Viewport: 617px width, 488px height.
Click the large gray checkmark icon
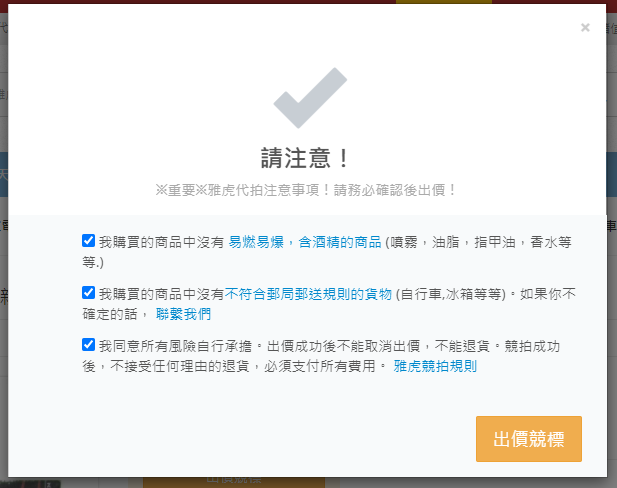[310, 98]
